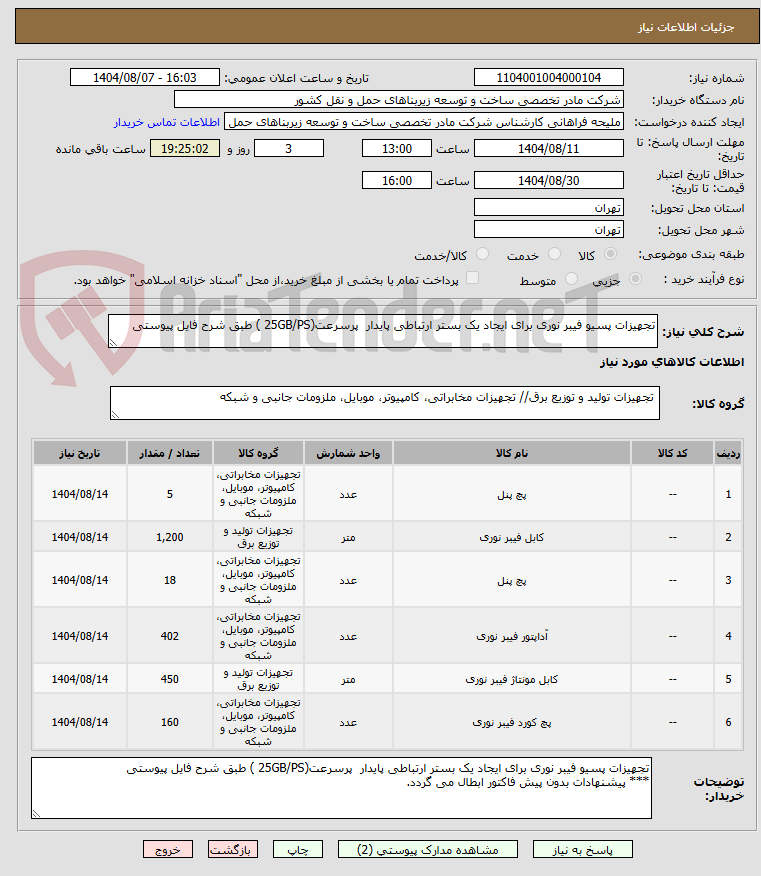Screen dimensions: 761x876
Task: Click the خروج exit button
Action: point(168,850)
